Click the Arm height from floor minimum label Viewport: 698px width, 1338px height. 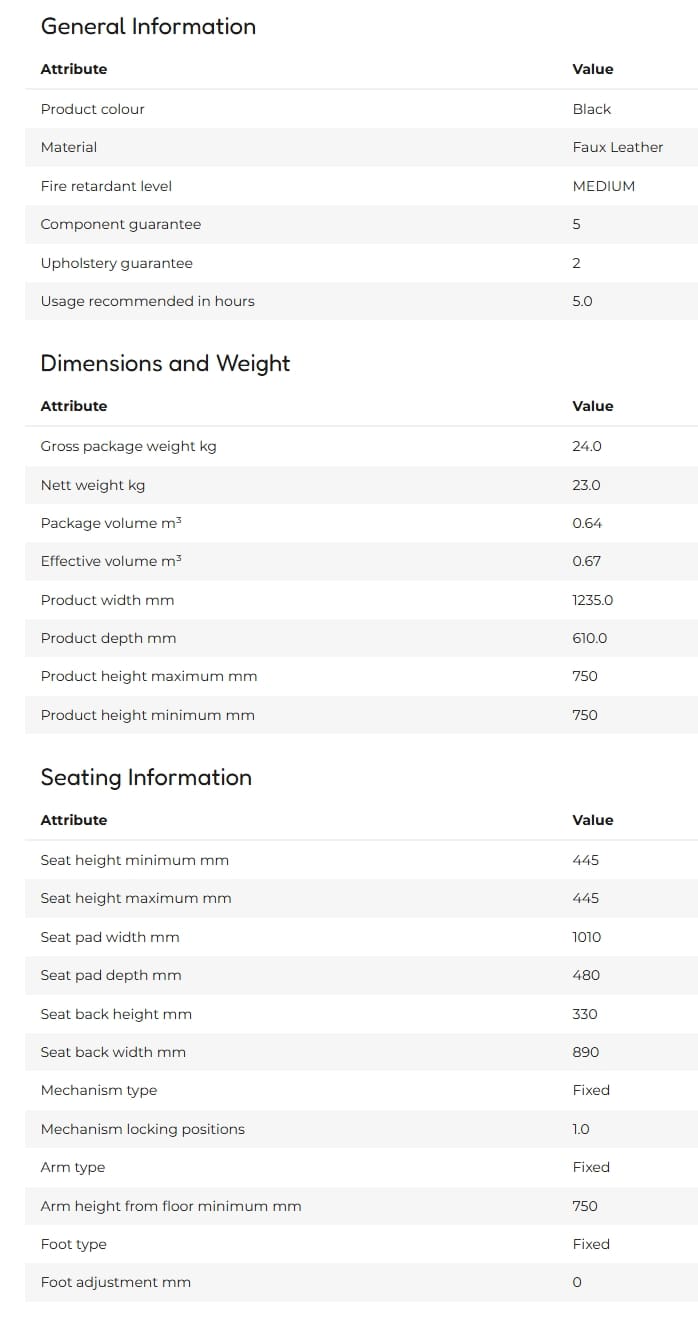pos(171,1206)
